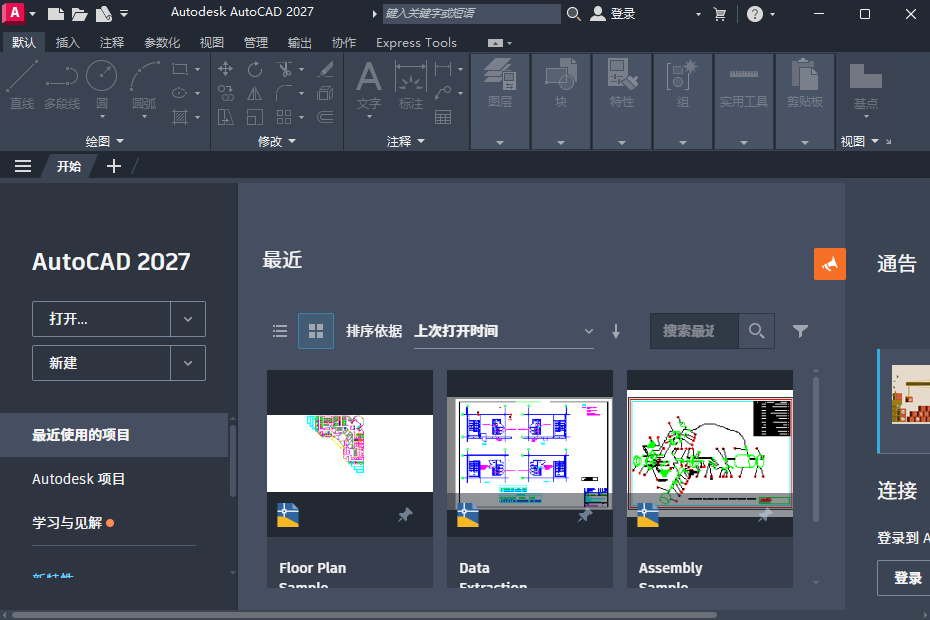Click the Dimension (标注) tool

pyautogui.click(x=410, y=90)
